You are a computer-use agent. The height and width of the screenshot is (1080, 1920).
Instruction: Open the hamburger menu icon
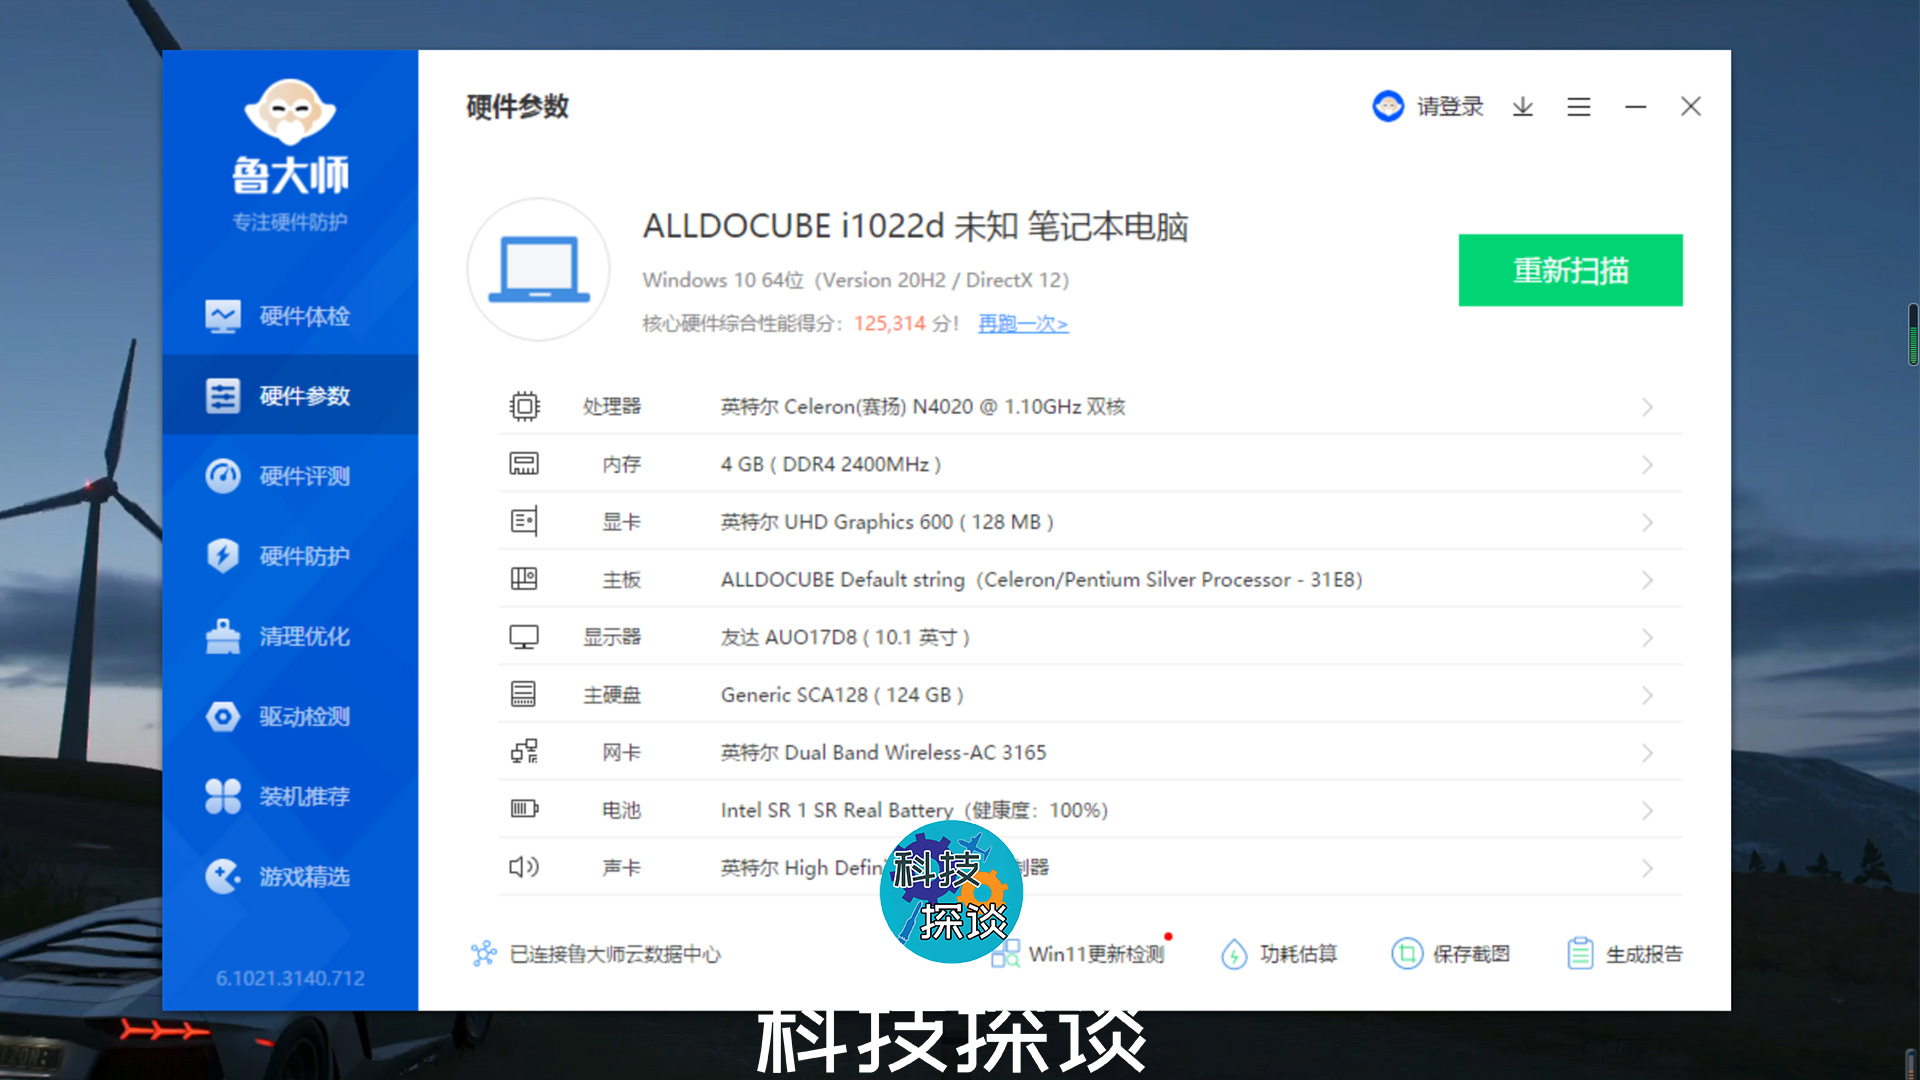click(1579, 106)
